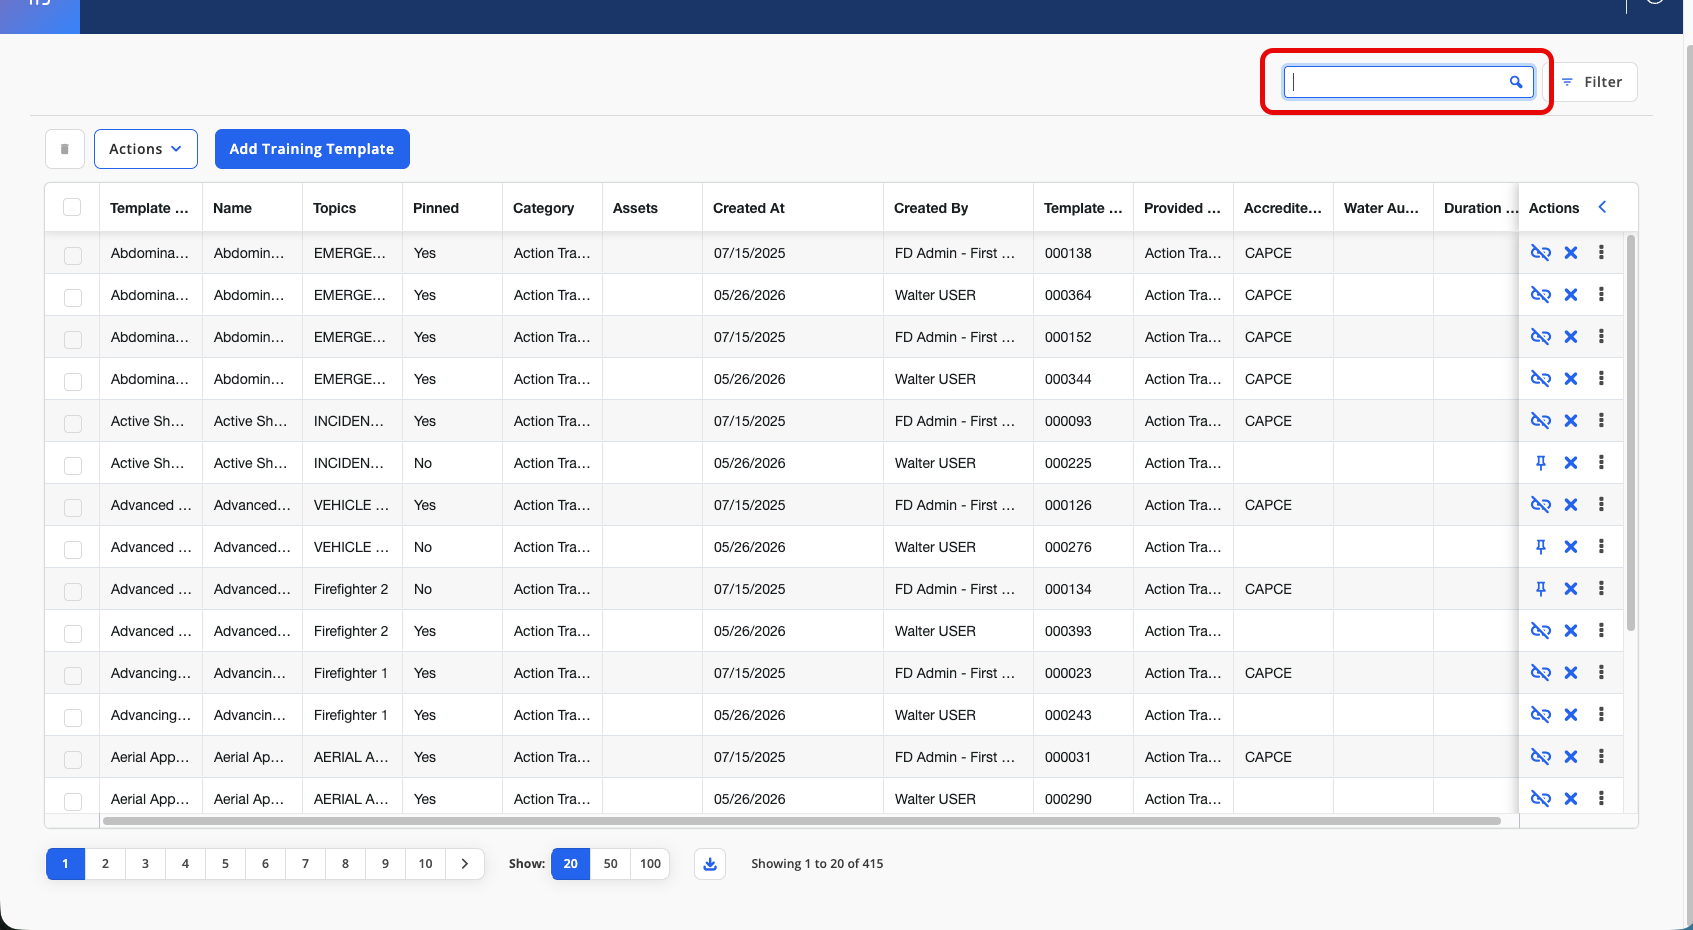Delete the template numbered 000276
This screenshot has height=930, width=1693.
[1571, 547]
